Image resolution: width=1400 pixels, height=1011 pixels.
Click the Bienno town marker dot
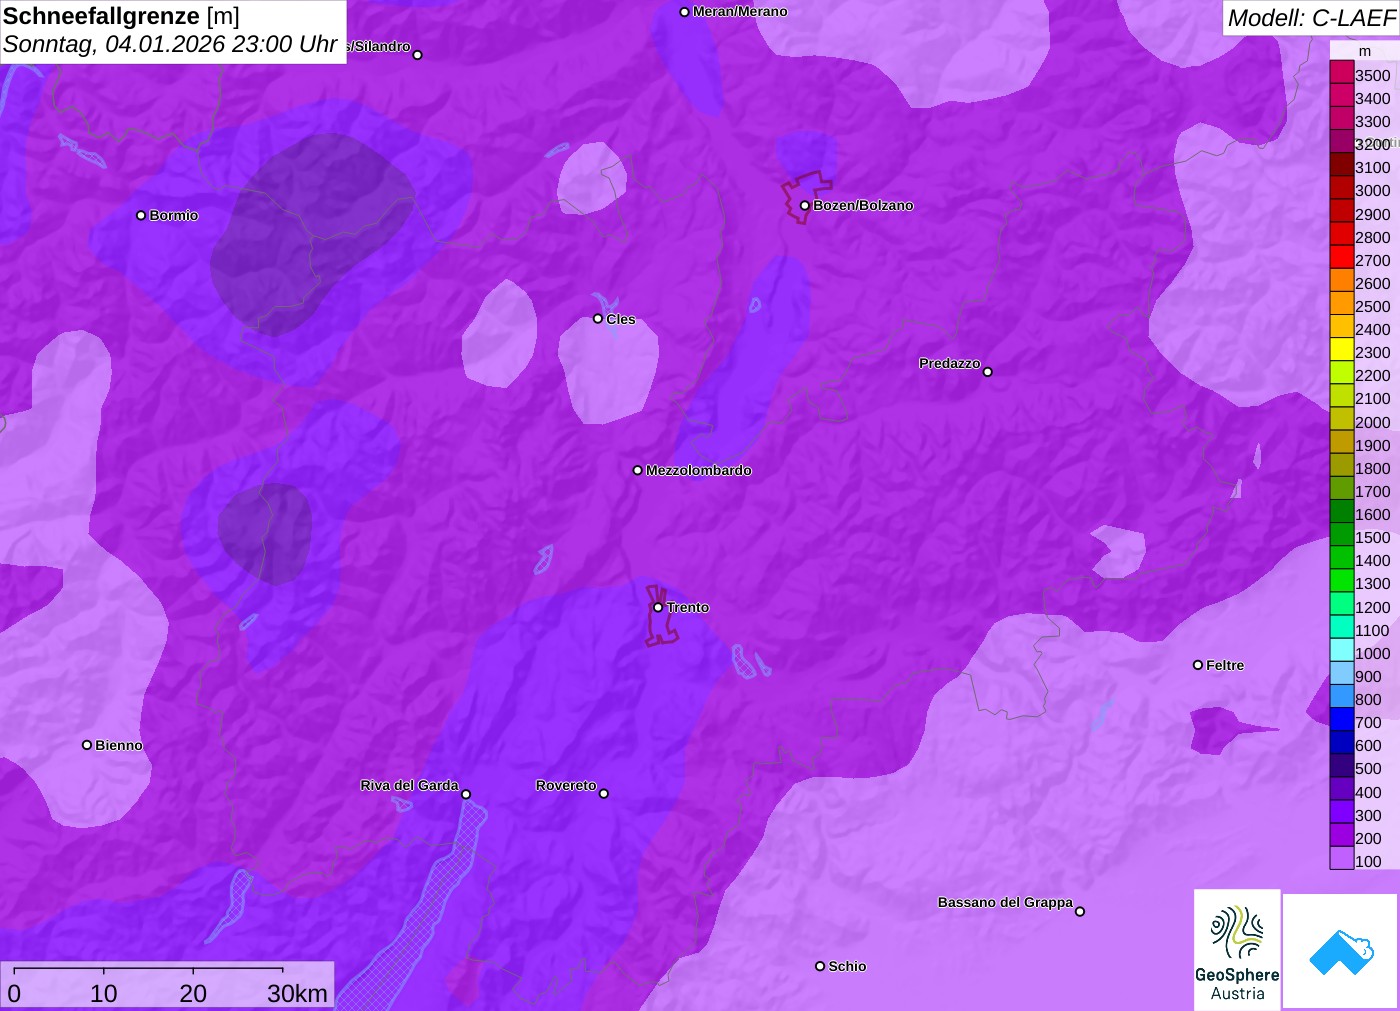click(x=87, y=745)
